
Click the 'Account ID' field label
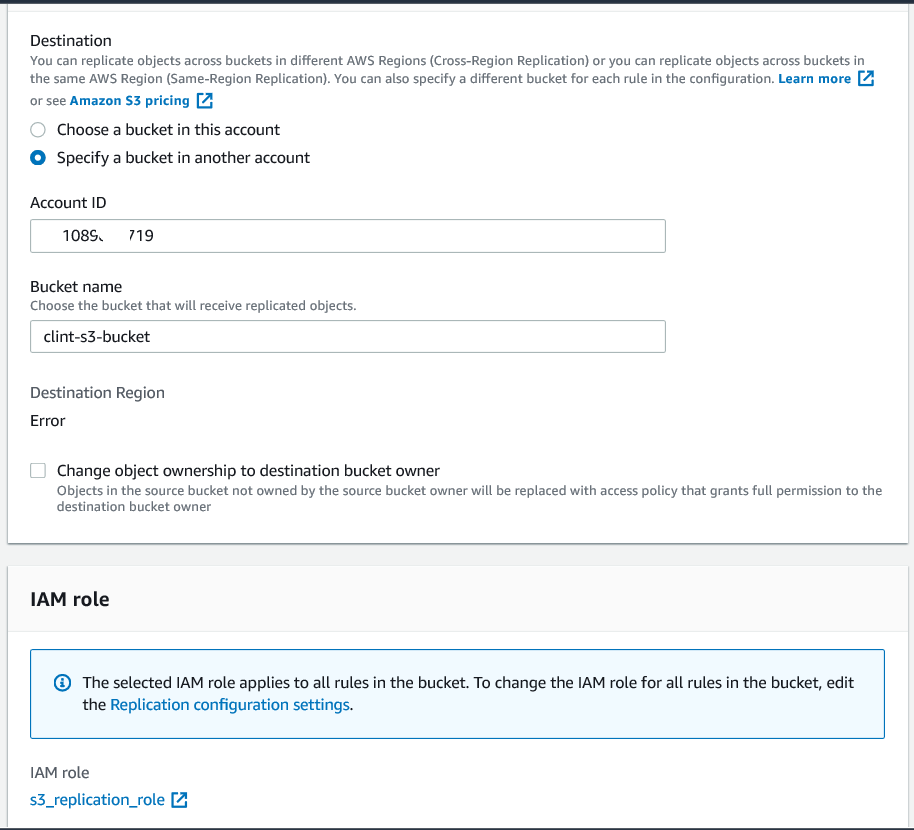(68, 203)
